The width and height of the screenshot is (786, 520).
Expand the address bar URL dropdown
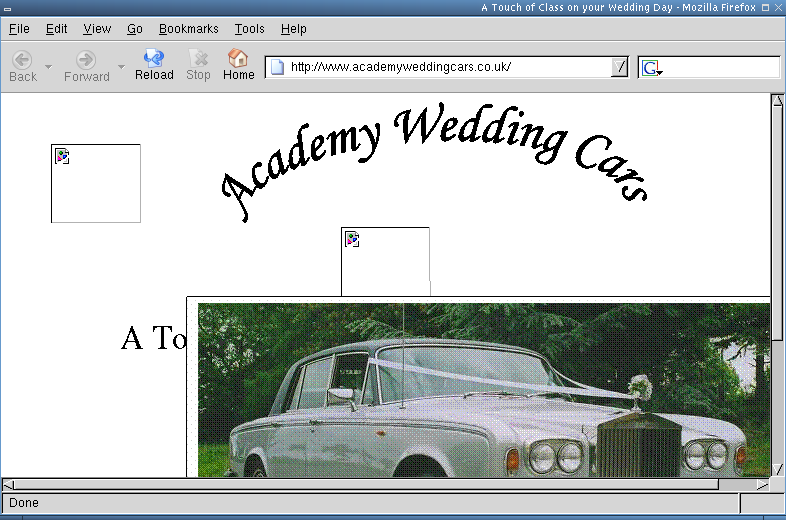619,67
